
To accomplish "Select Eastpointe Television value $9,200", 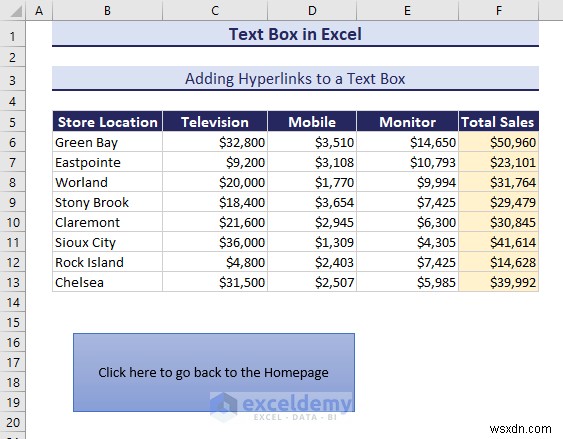I will click(x=215, y=162).
